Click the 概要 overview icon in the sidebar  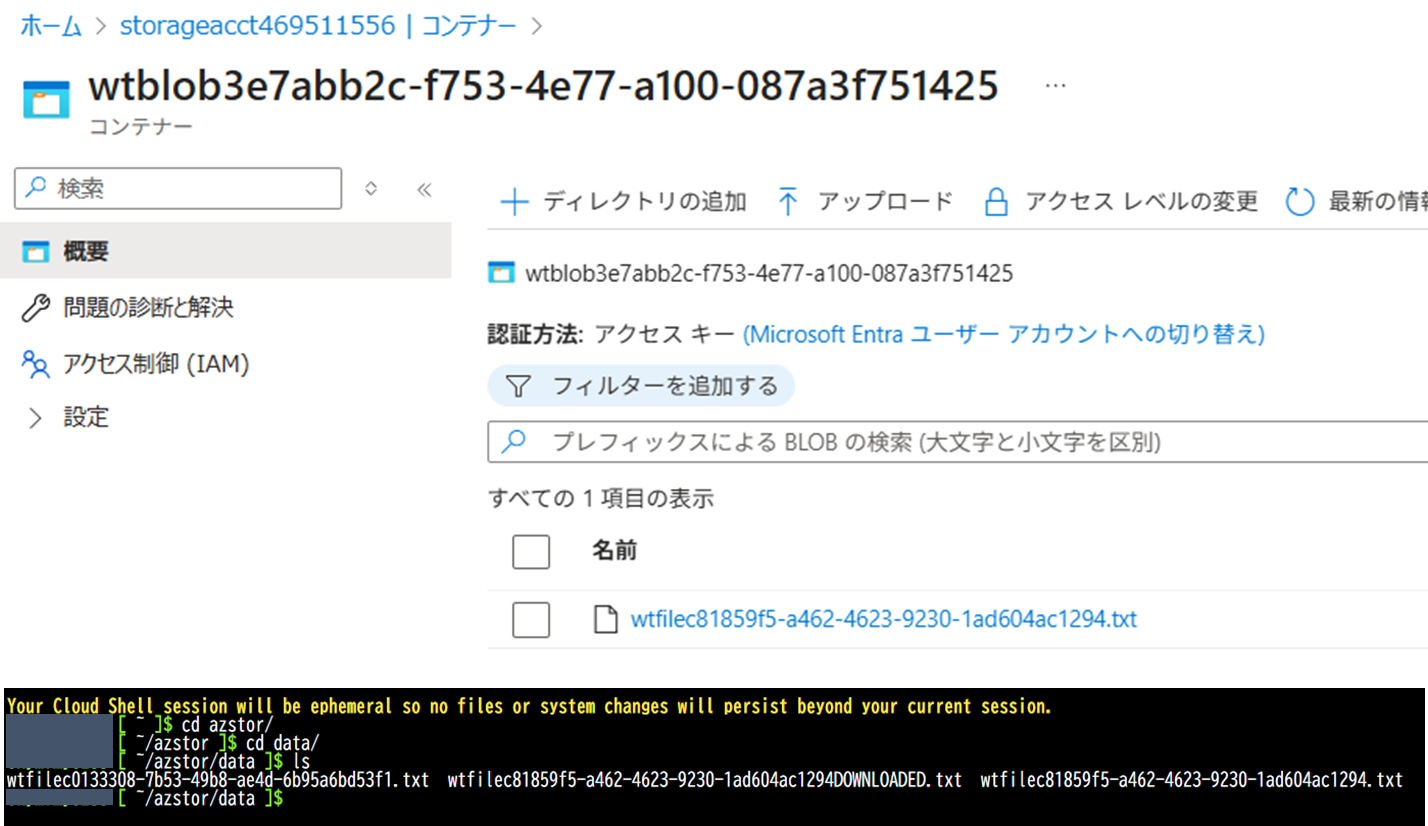tap(36, 252)
